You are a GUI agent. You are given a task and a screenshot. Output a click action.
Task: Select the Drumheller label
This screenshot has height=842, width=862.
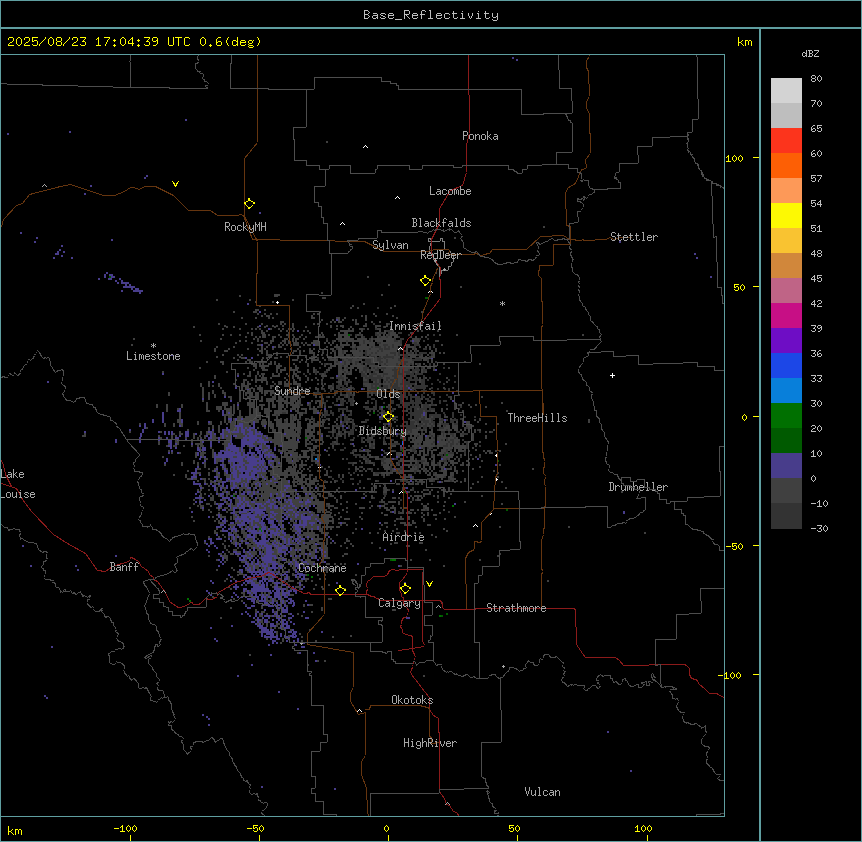click(638, 487)
